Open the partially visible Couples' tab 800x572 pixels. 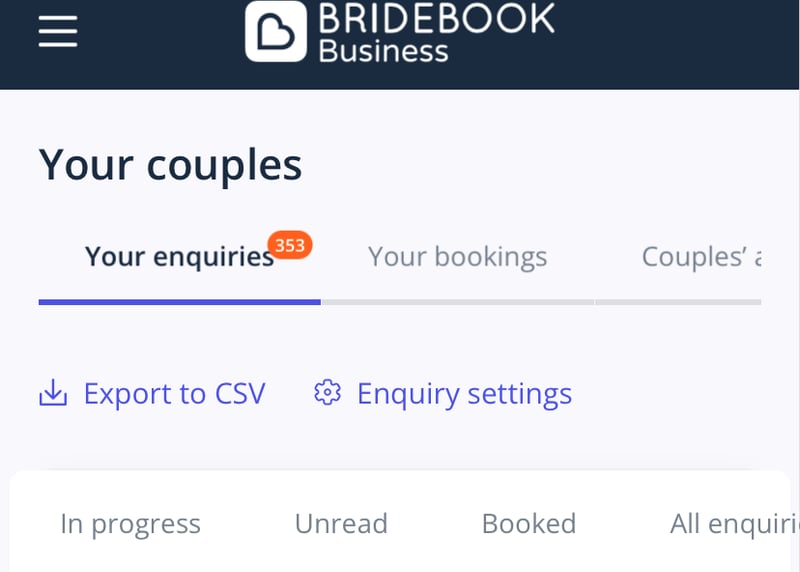click(x=701, y=258)
